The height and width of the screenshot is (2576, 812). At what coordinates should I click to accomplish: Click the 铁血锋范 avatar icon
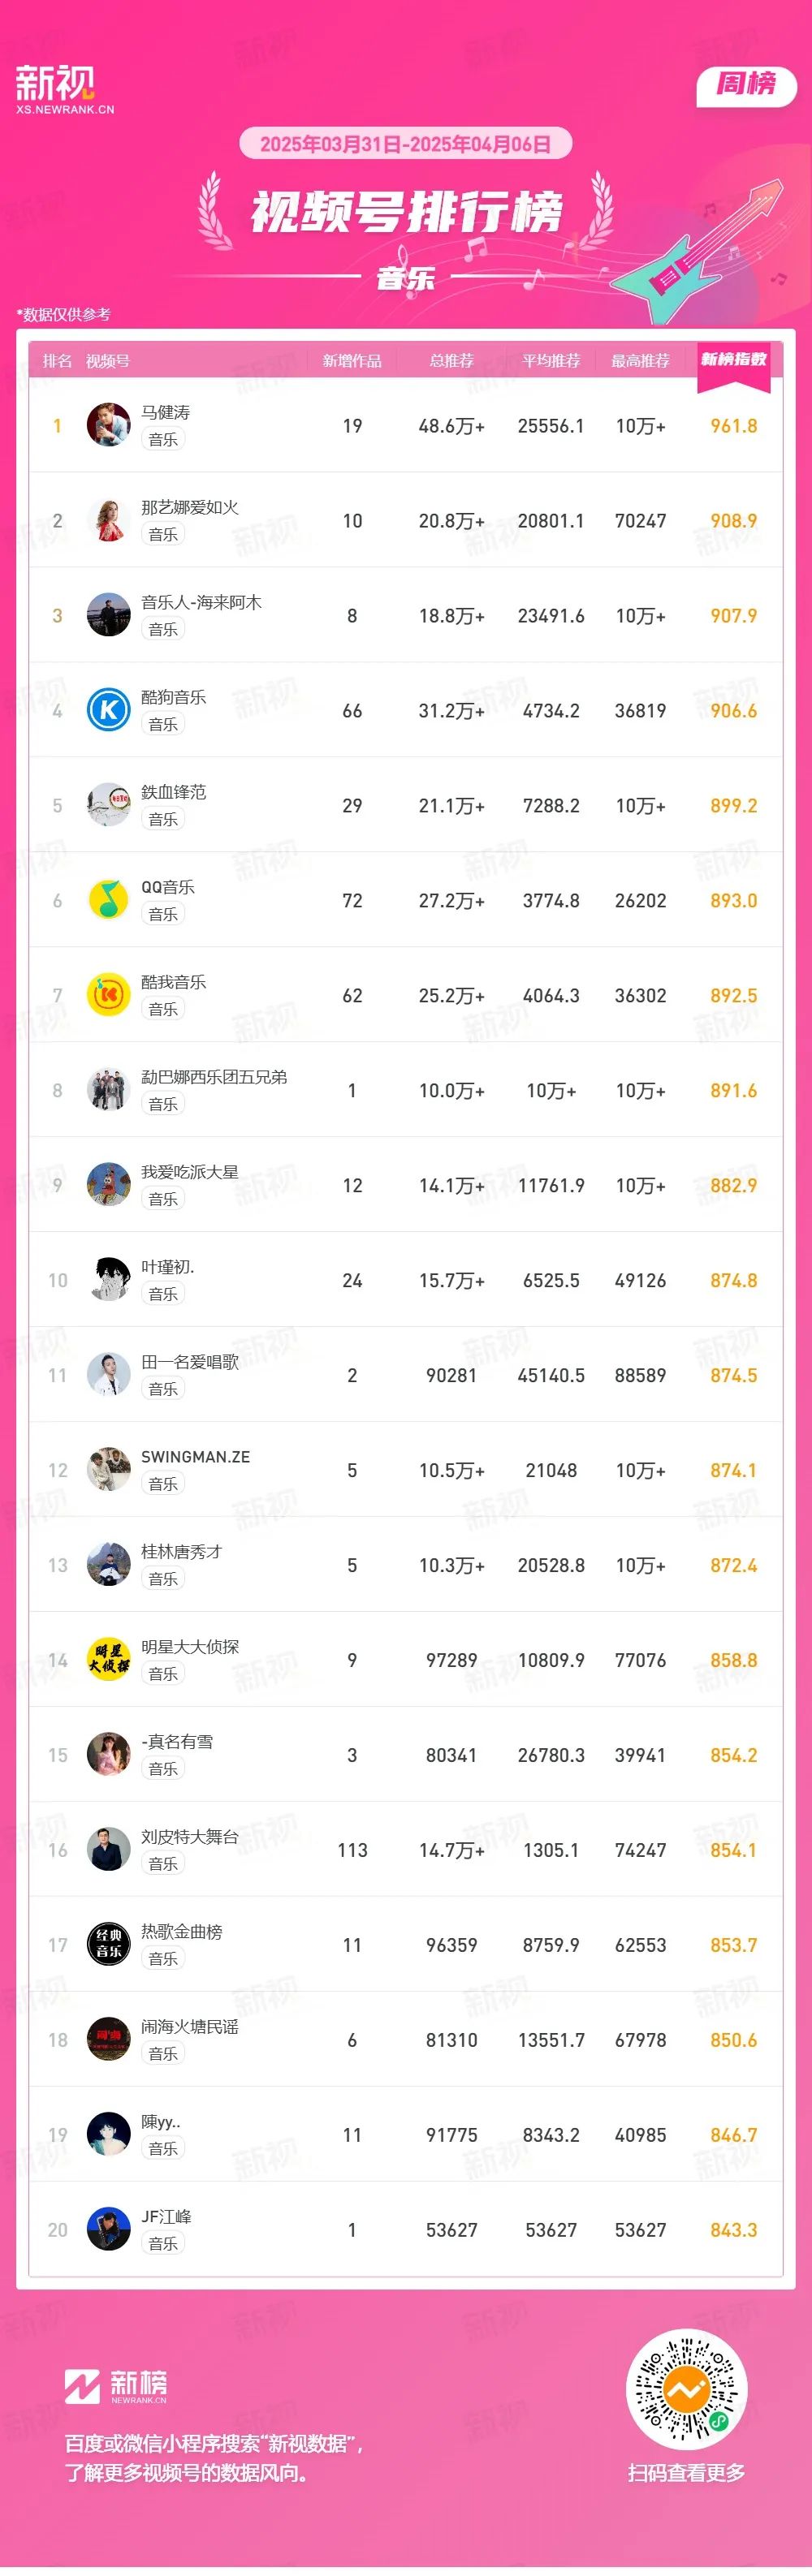[109, 805]
